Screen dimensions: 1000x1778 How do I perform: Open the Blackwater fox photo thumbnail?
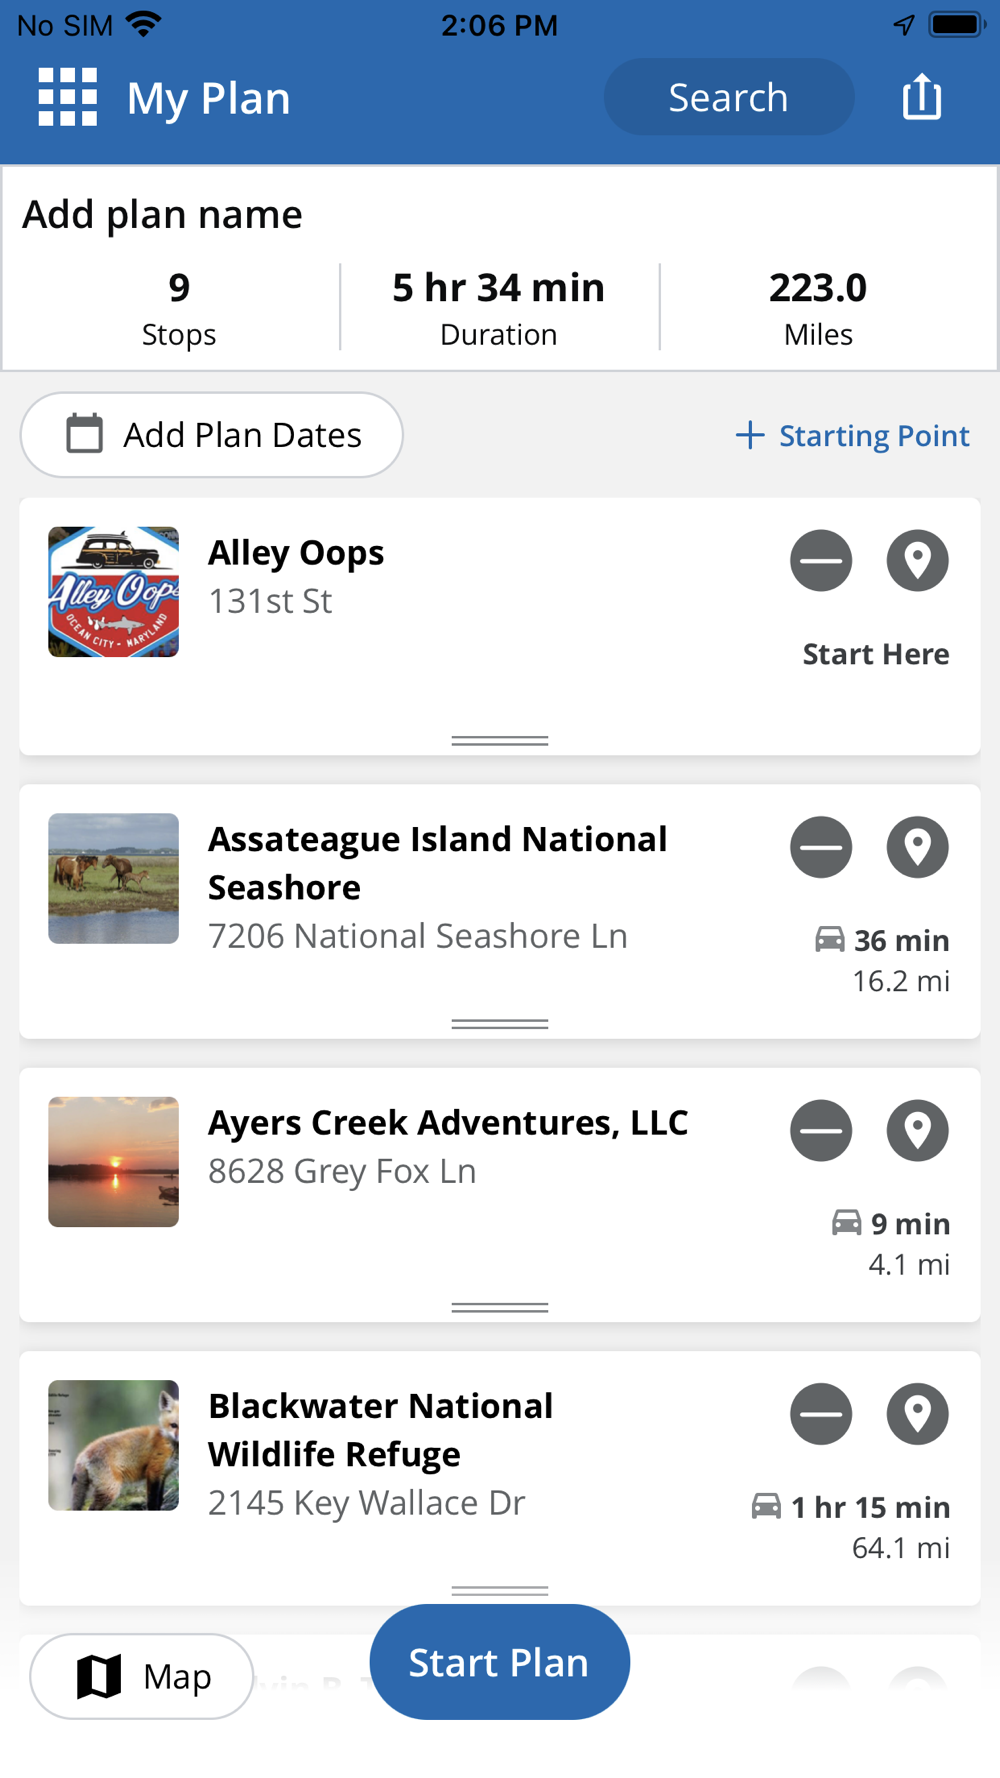(x=114, y=1445)
